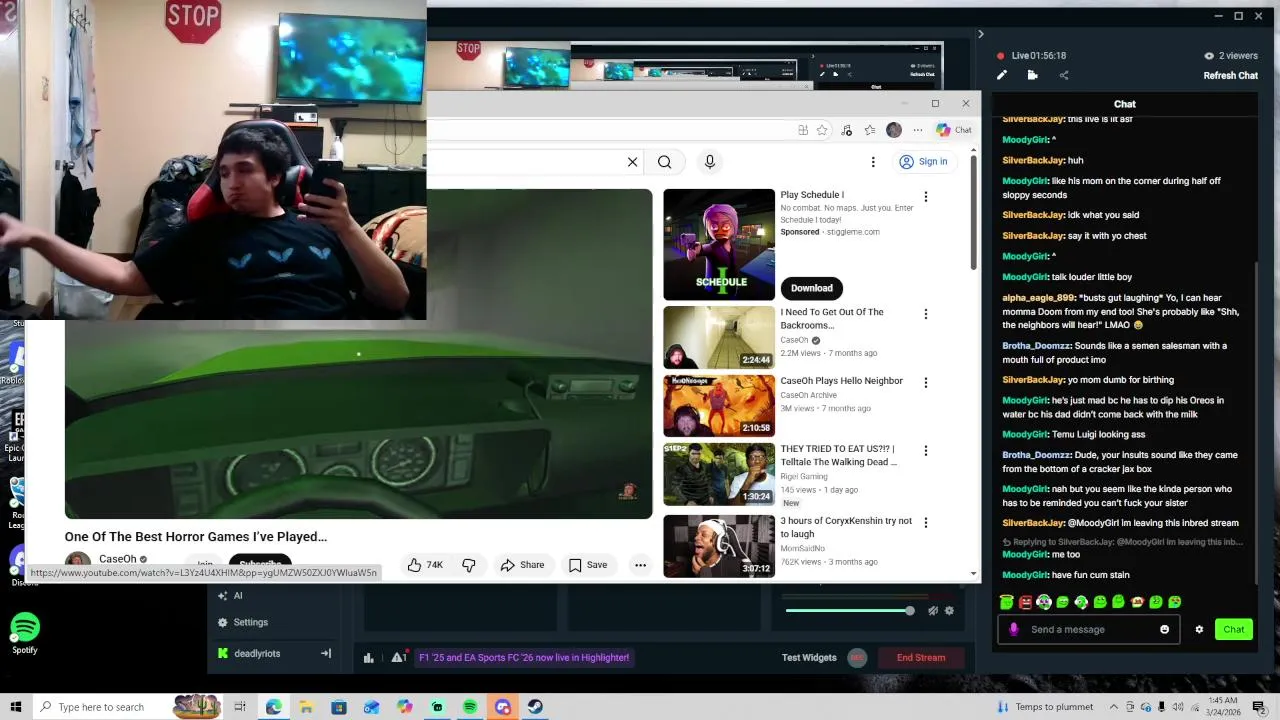Open options for Walking Dead video suggestion
Screen dimensions: 1280x720
(x=926, y=451)
